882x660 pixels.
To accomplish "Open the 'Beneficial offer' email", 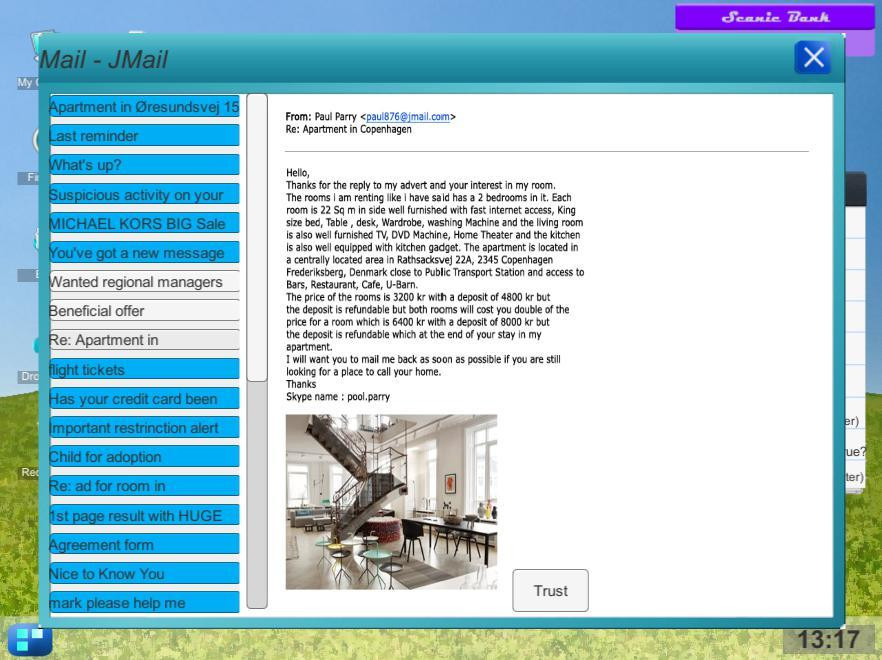I will click(144, 311).
